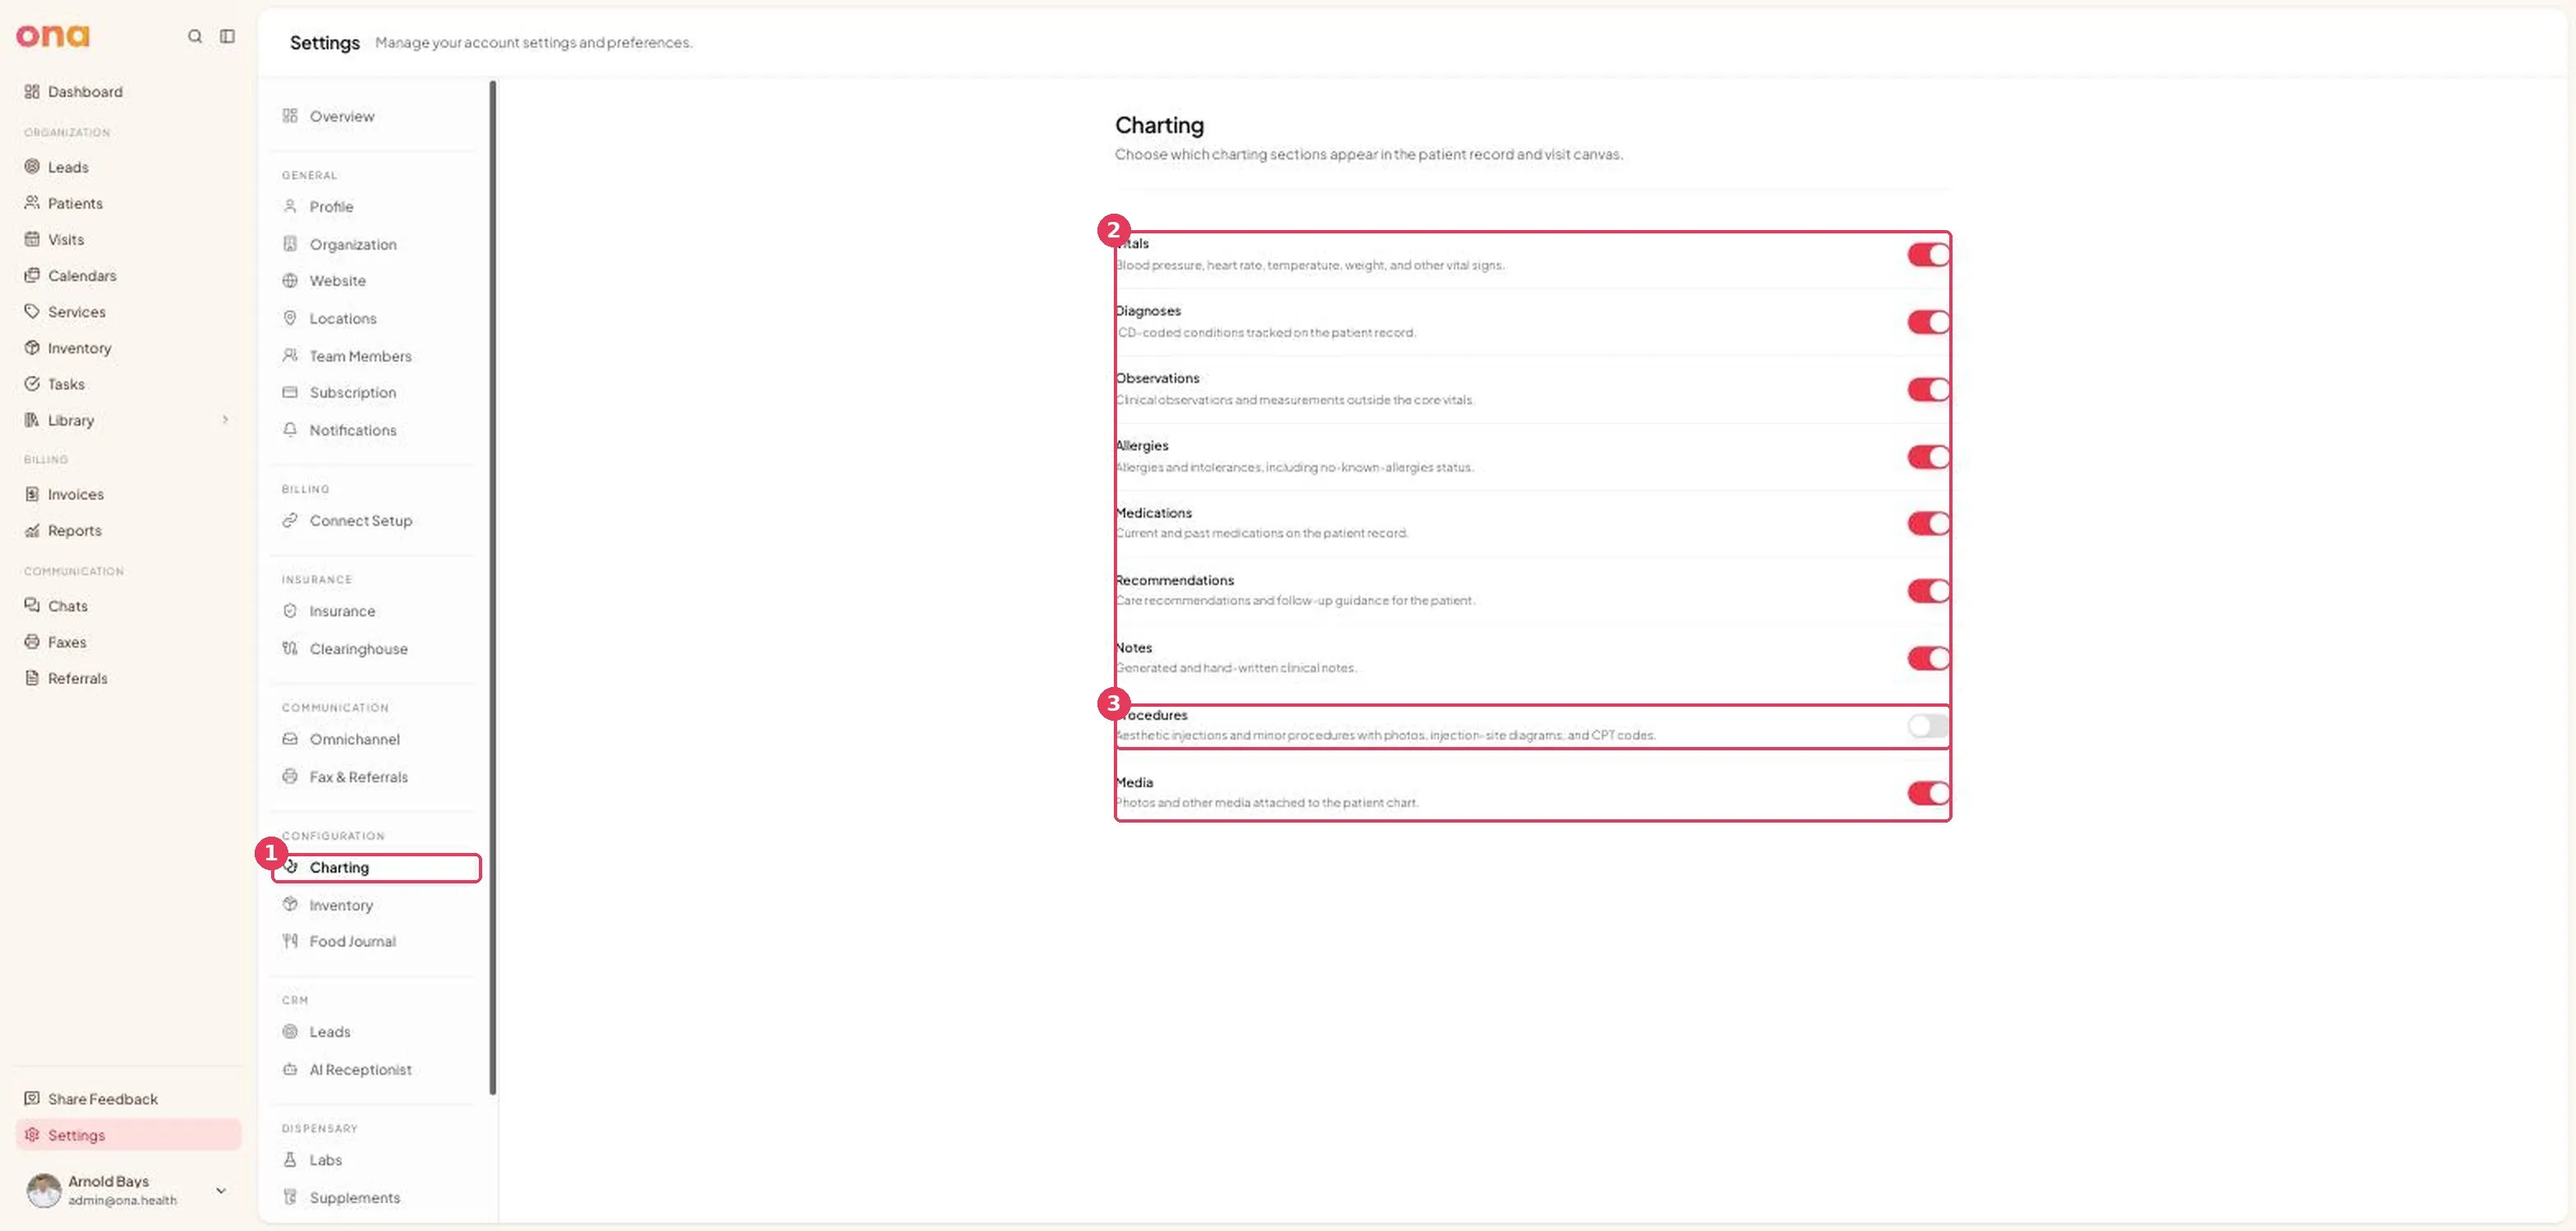The width and height of the screenshot is (2576, 1231).
Task: Switch off the Allergies toggle
Action: [x=1928, y=457]
